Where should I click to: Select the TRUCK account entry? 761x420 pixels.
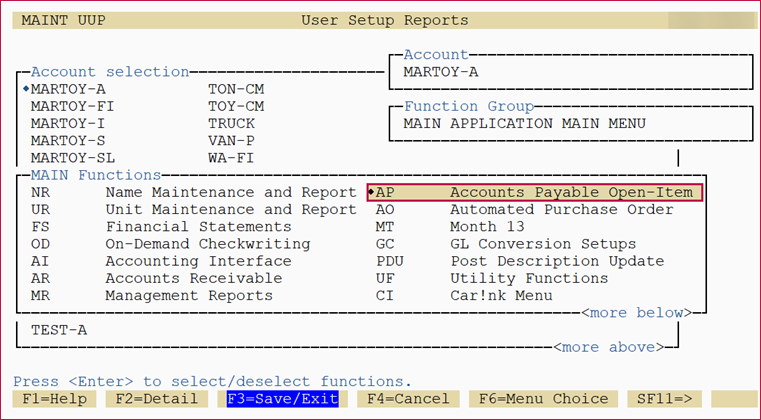point(231,123)
